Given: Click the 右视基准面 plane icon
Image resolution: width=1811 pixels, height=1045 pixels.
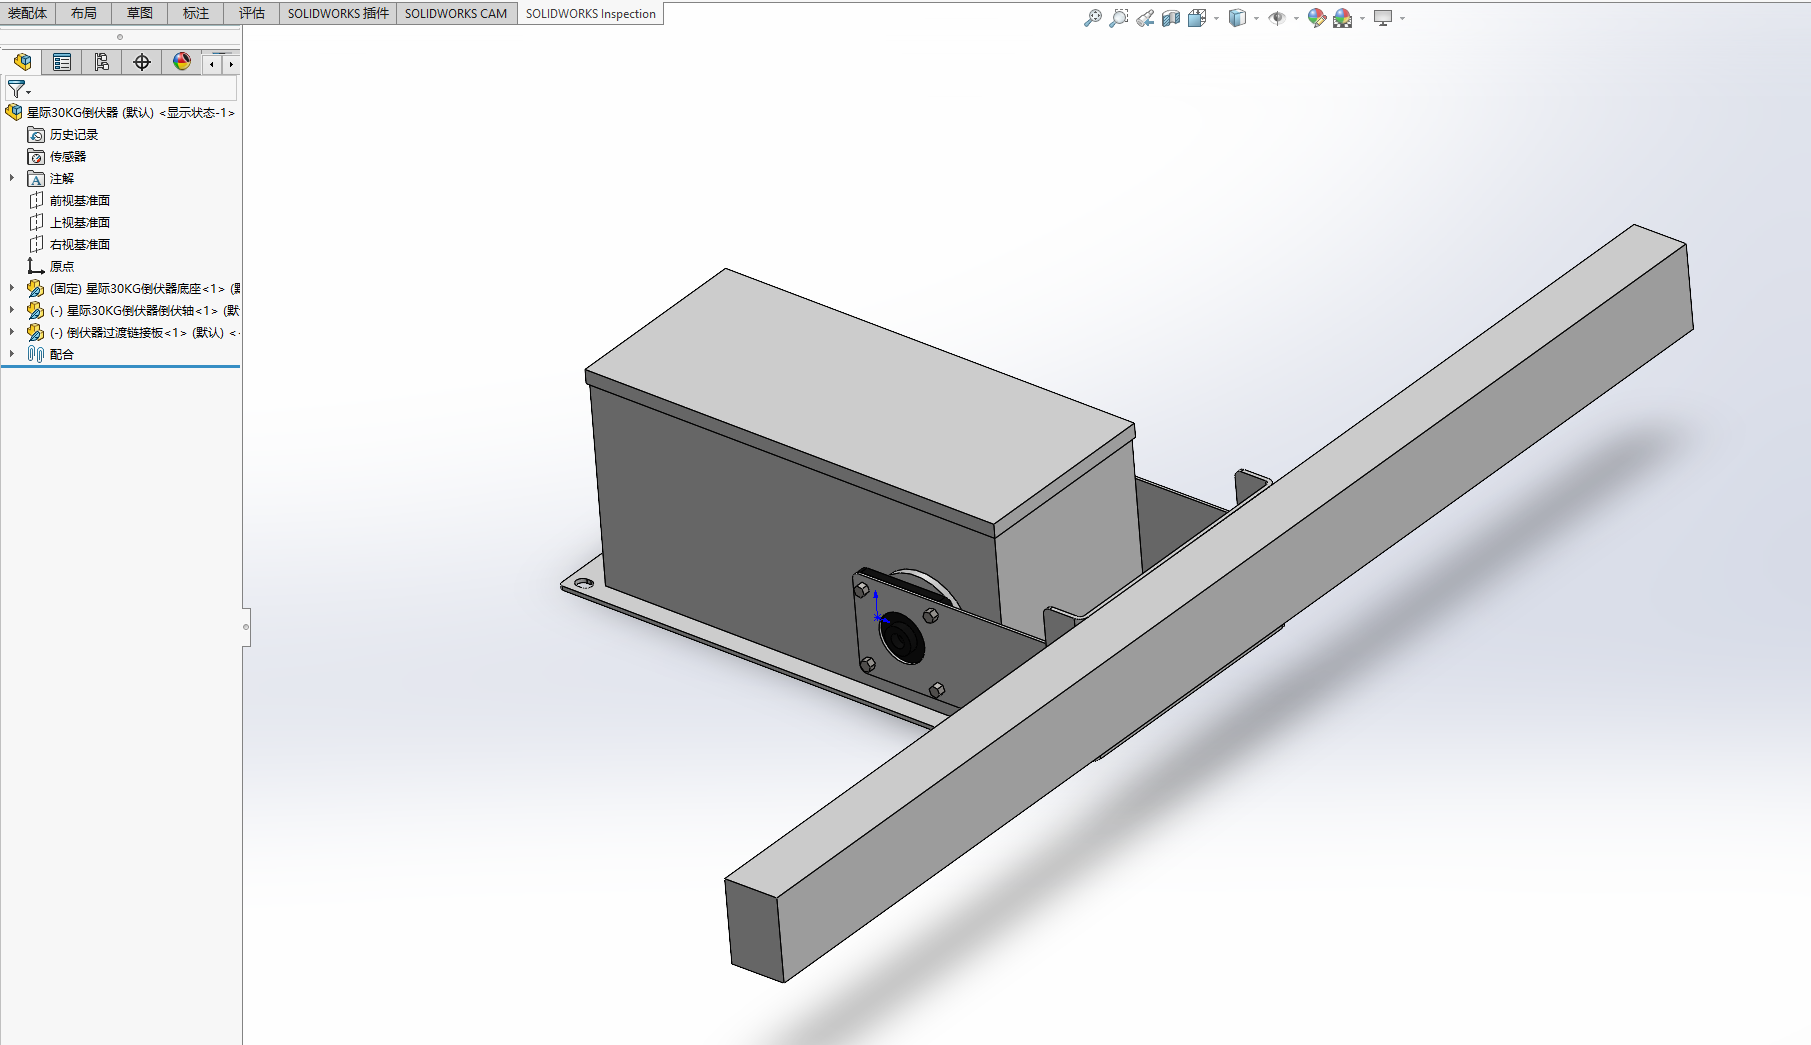Looking at the screenshot, I should tap(36, 244).
